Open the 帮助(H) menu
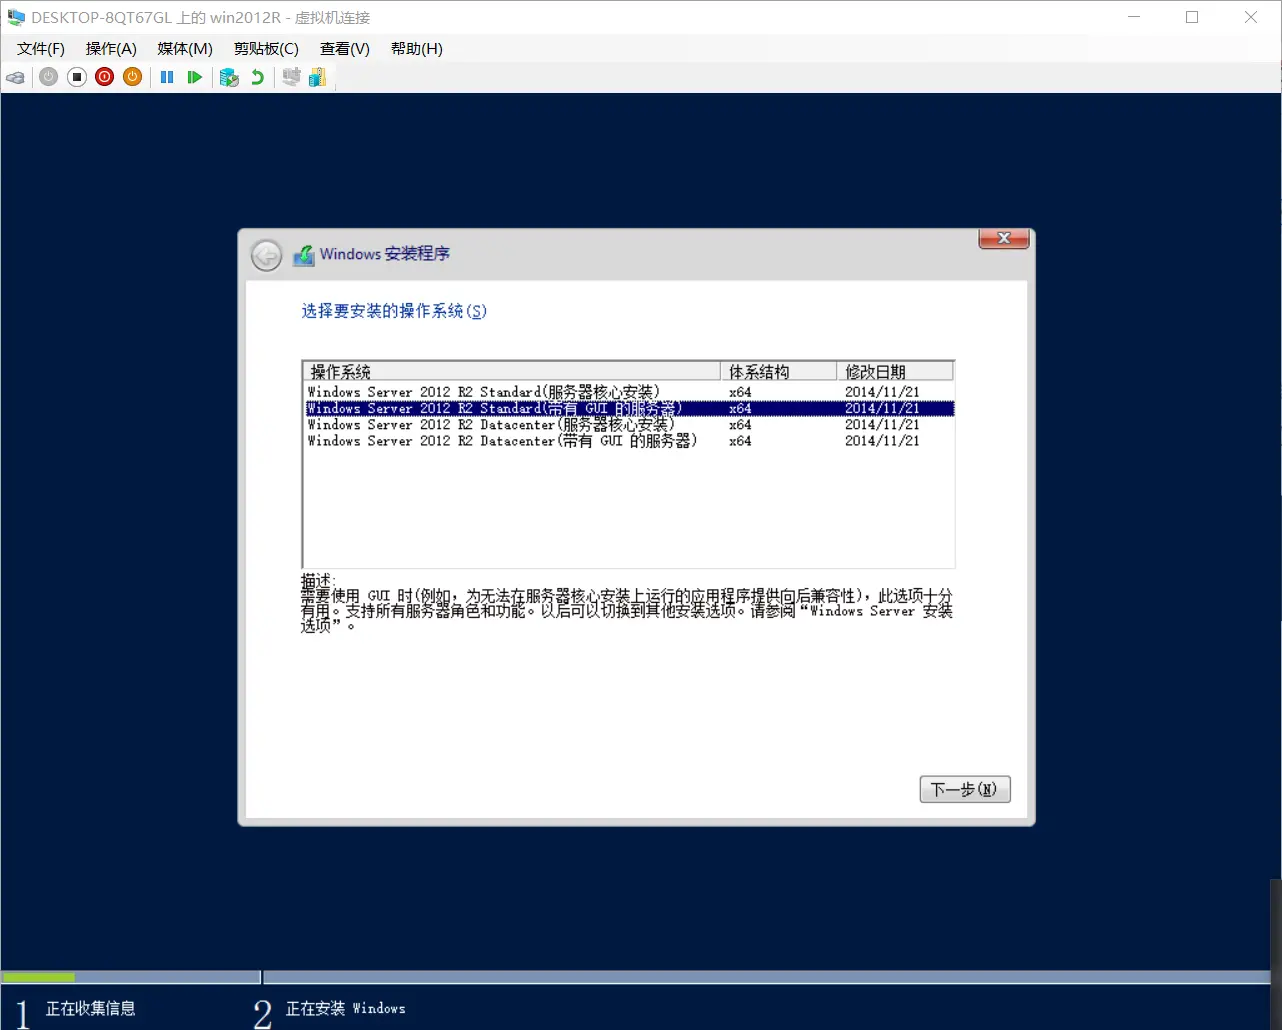The image size is (1282, 1030). click(417, 48)
